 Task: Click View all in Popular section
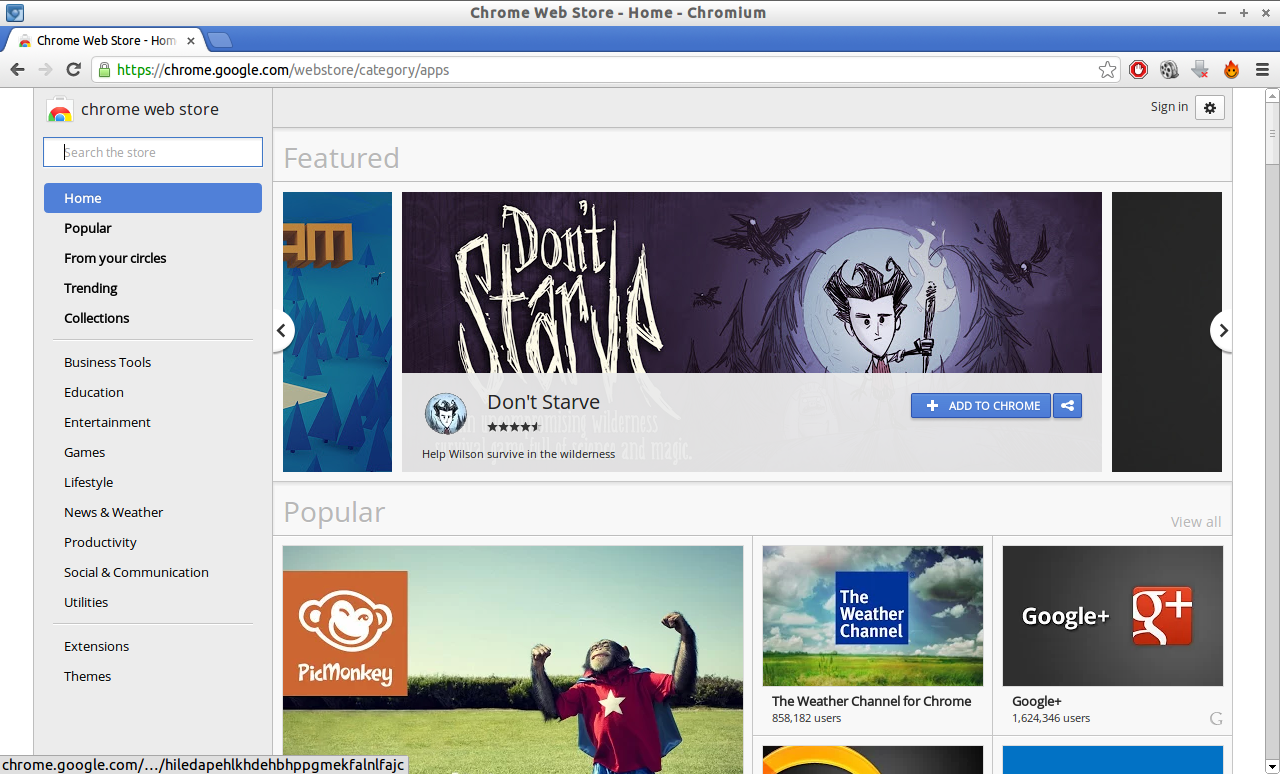tap(1196, 522)
